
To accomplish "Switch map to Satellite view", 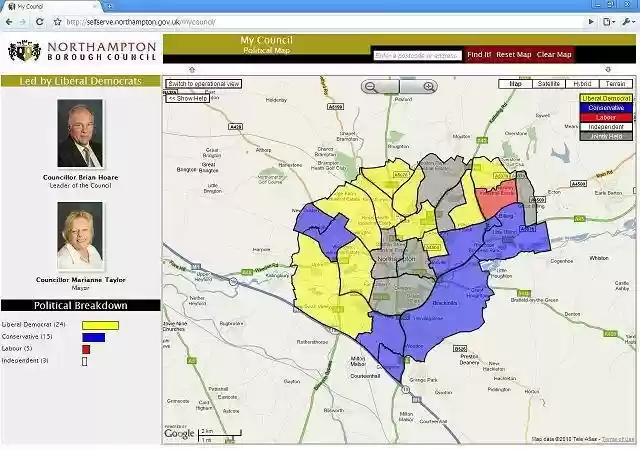I will click(x=549, y=84).
